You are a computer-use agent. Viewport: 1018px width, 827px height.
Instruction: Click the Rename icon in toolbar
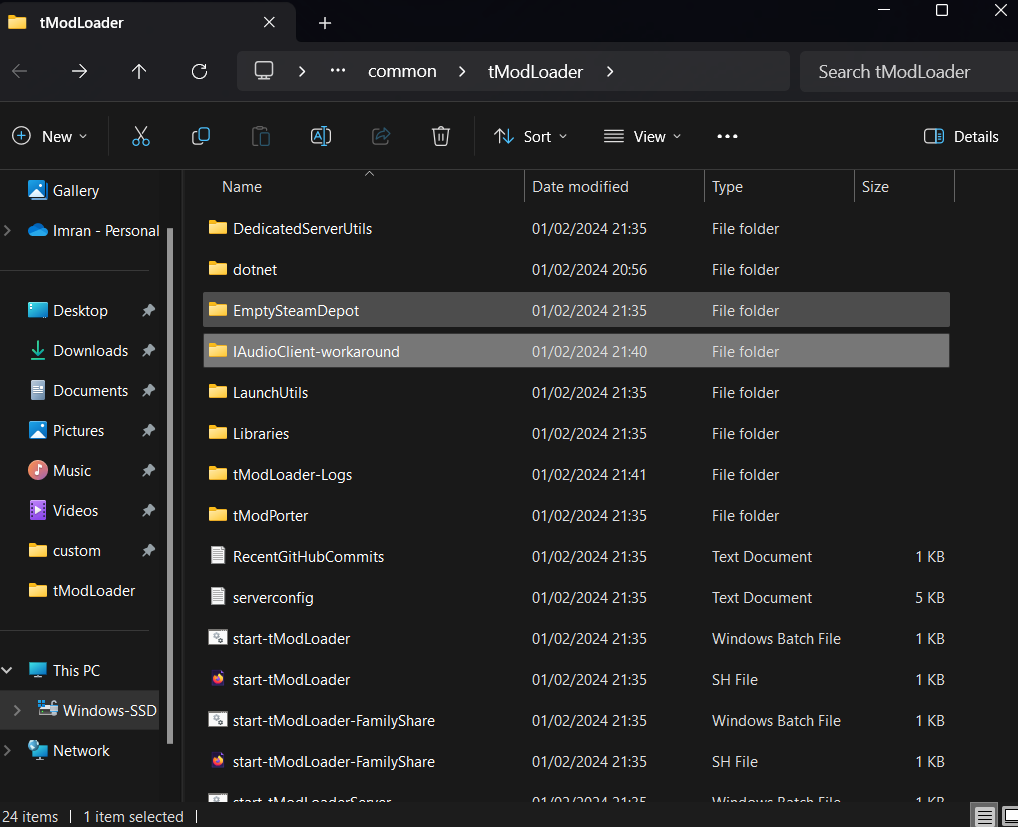point(321,136)
